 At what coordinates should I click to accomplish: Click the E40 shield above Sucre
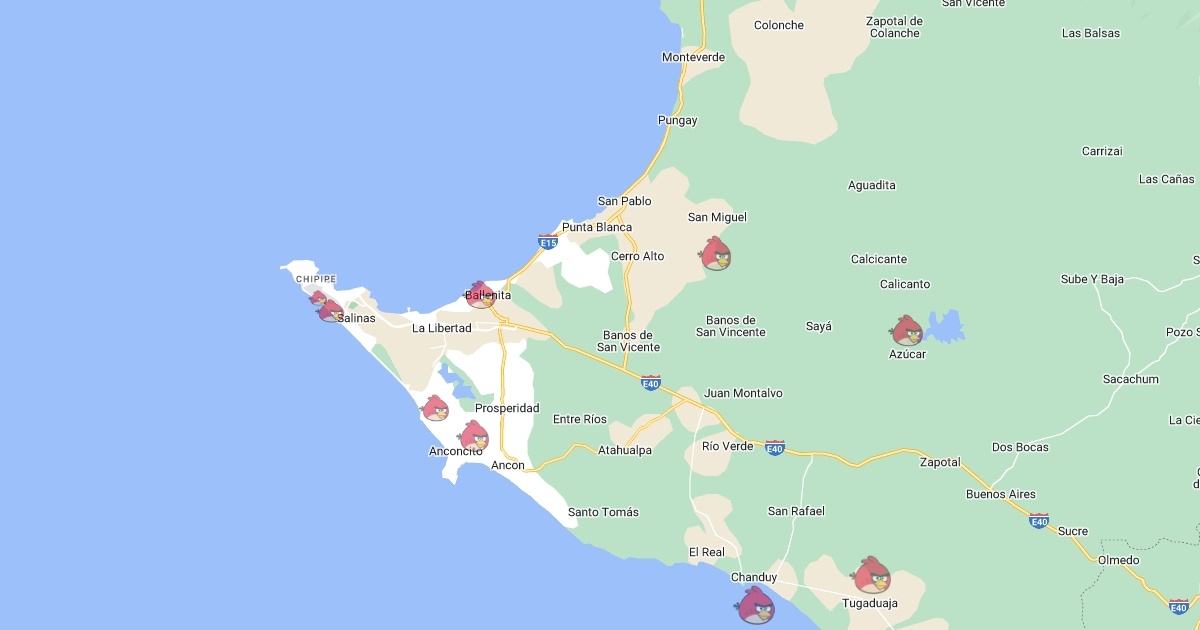click(1039, 521)
